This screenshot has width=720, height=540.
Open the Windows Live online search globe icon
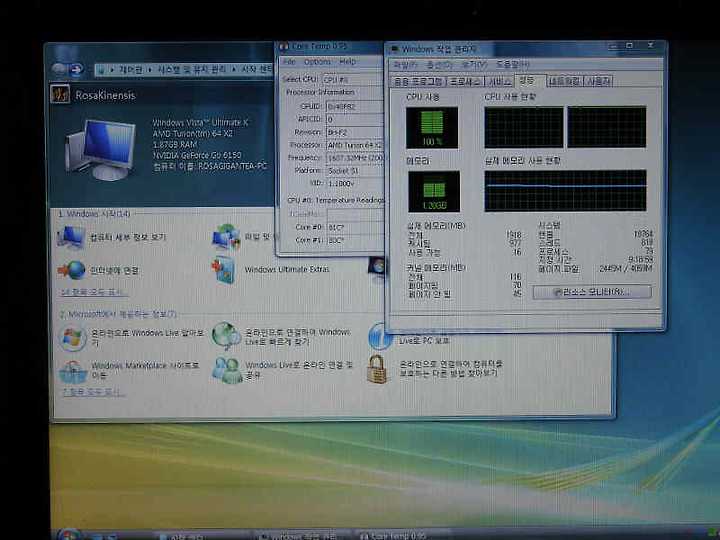point(226,336)
